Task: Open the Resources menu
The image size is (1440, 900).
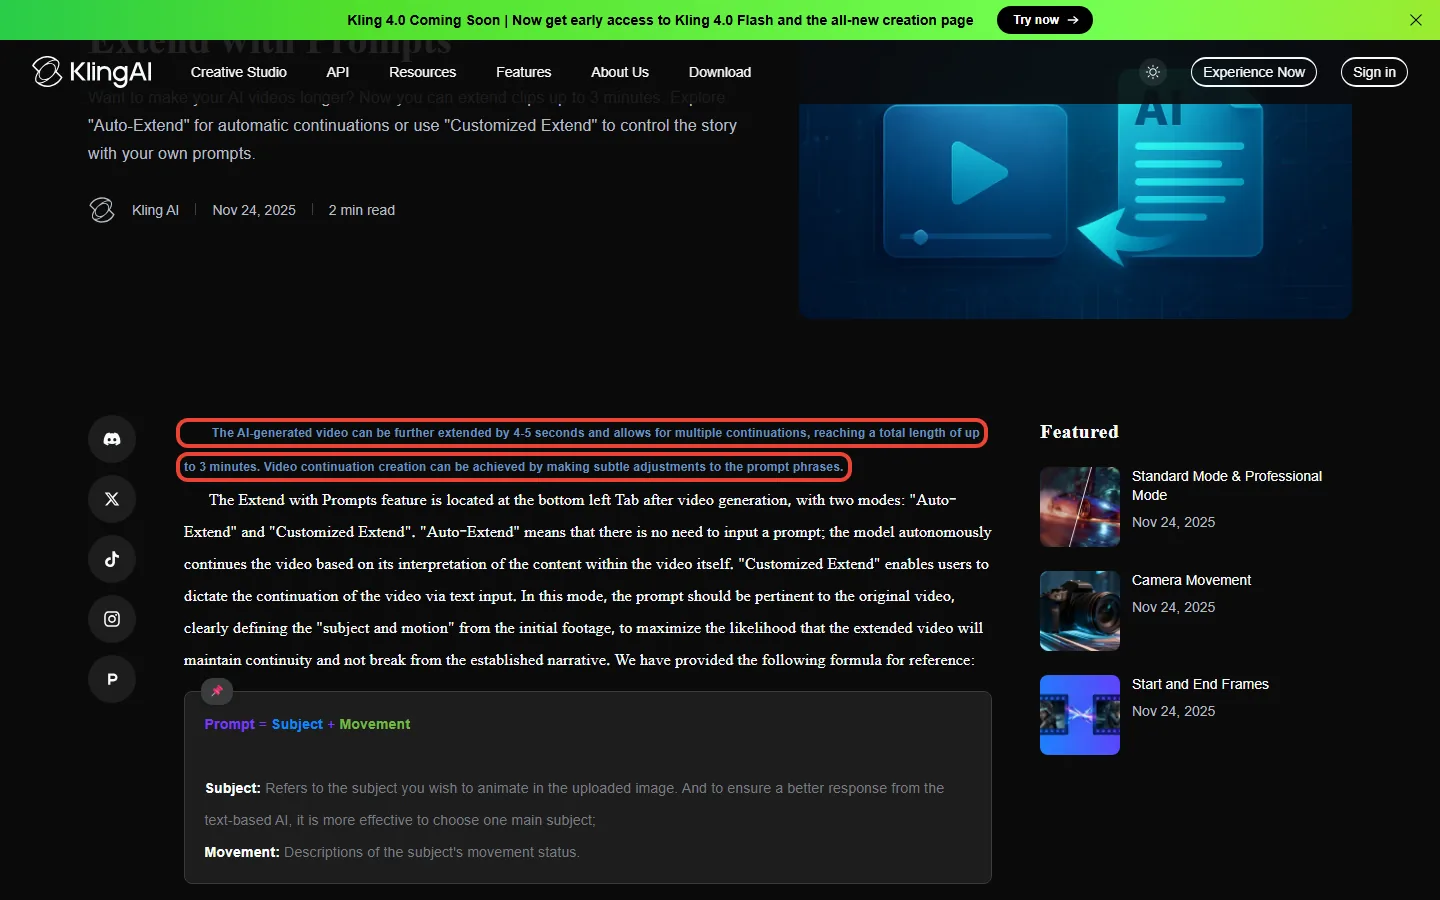Action: (x=422, y=72)
